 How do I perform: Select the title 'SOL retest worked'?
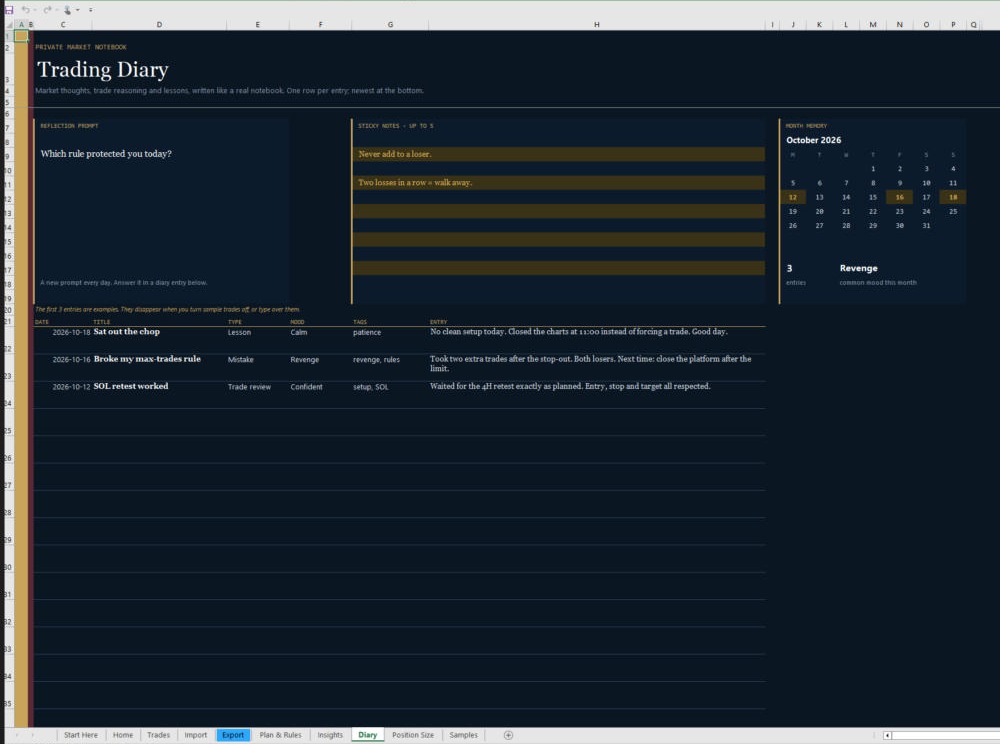coord(131,386)
